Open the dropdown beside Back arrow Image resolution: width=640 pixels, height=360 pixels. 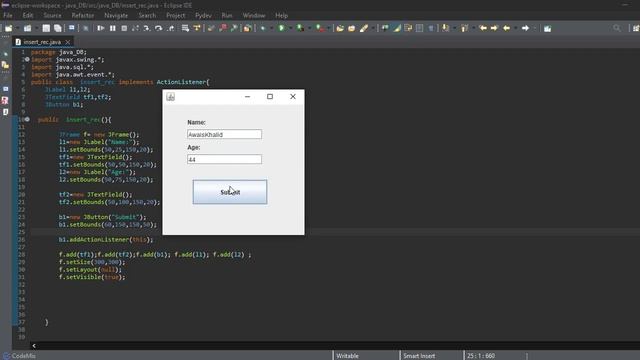[x=516, y=28]
